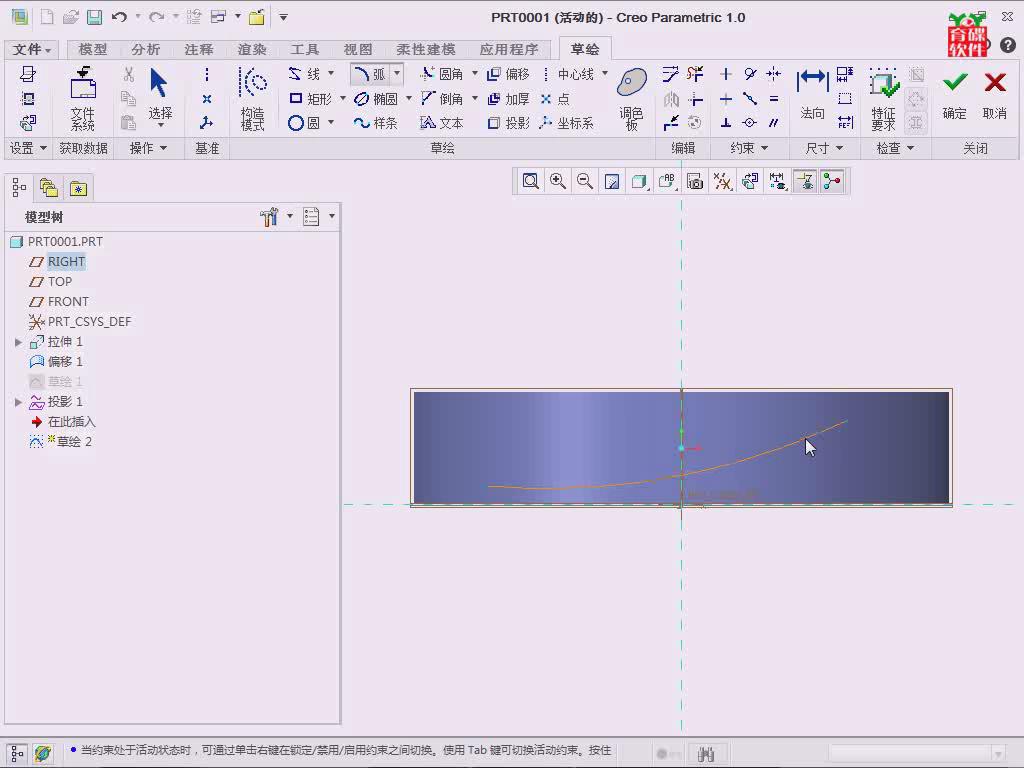Image resolution: width=1024 pixels, height=768 pixels.
Task: Click the yellow Close window icon in the quick access toolbar
Action: click(x=257, y=17)
